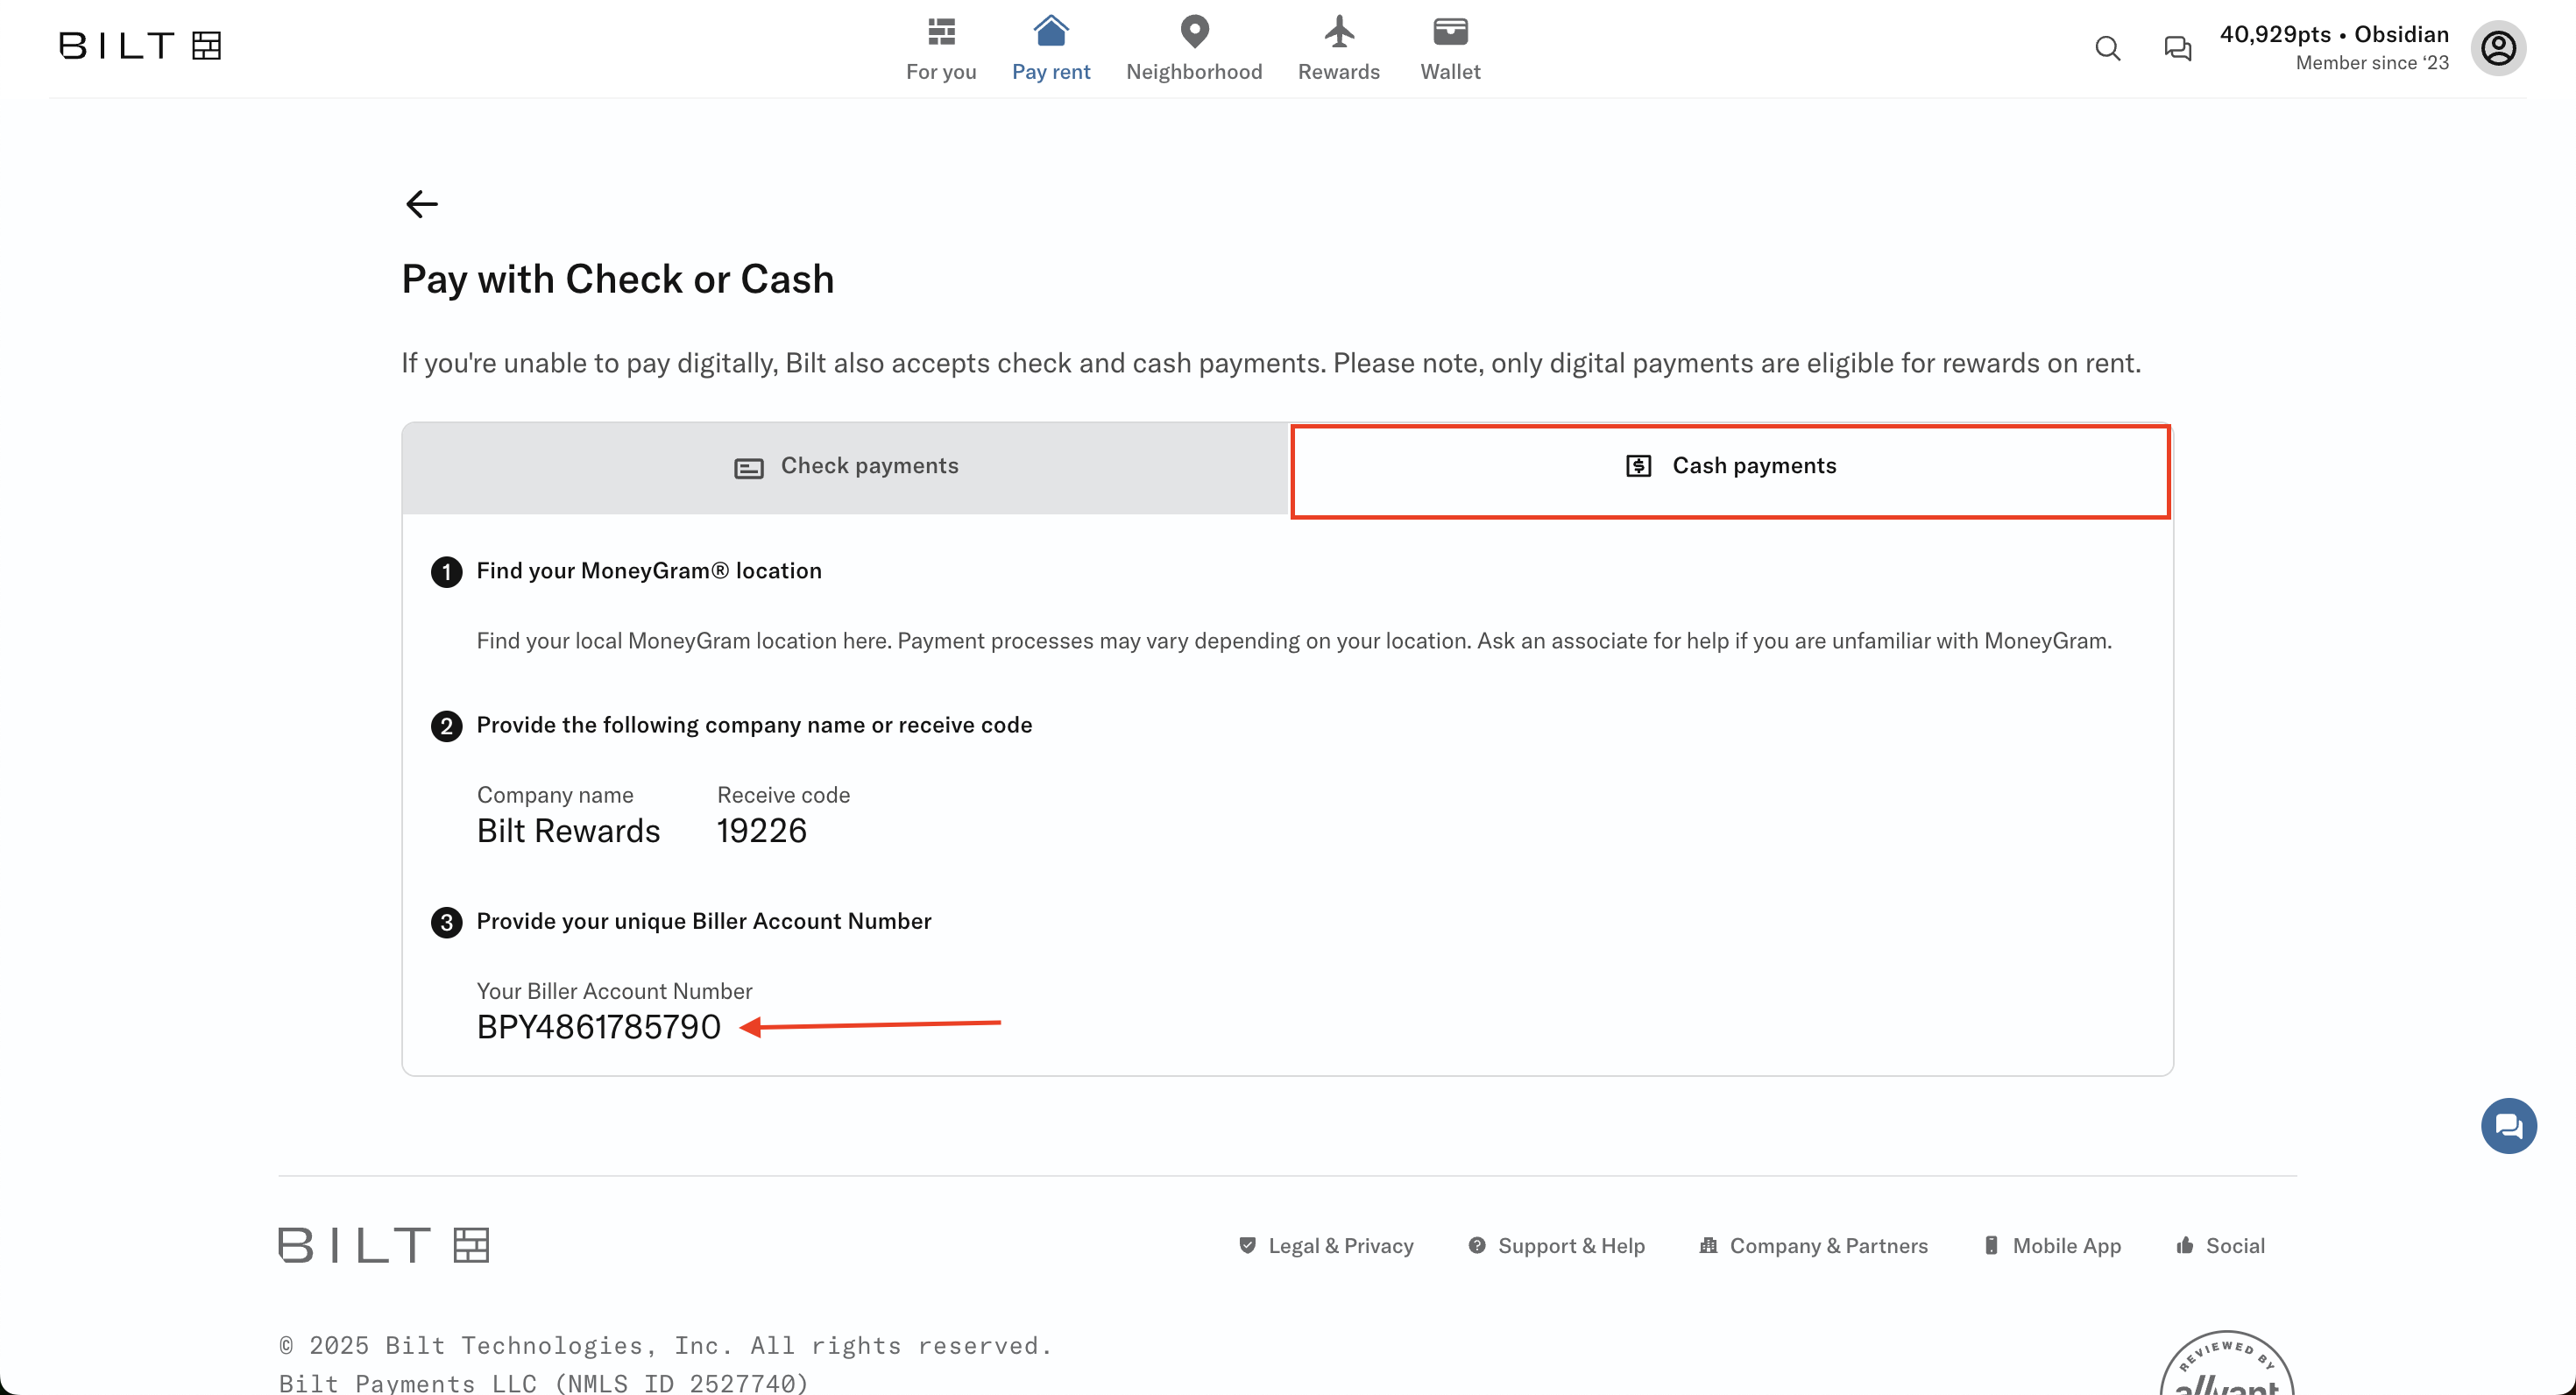Screen dimensions: 2576x1395
Task: Click Provide your unique Biller Account Number heading
Action: (x=704, y=921)
